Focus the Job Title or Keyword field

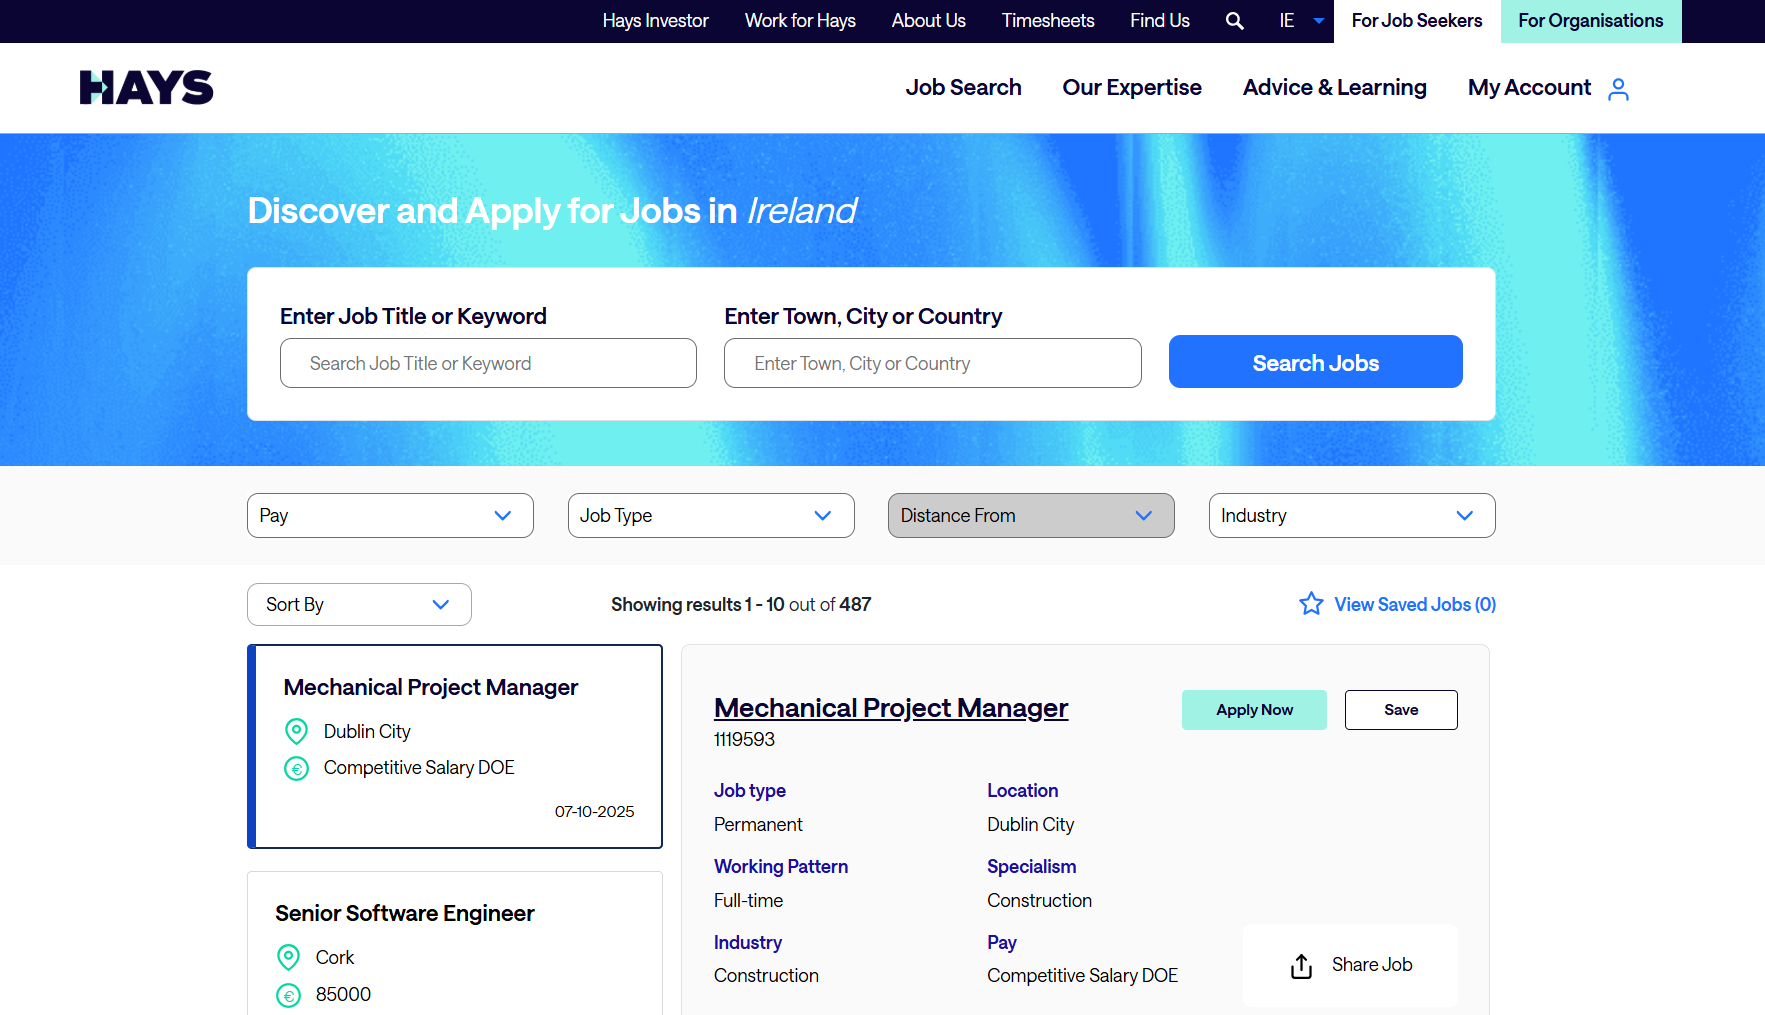tap(488, 363)
